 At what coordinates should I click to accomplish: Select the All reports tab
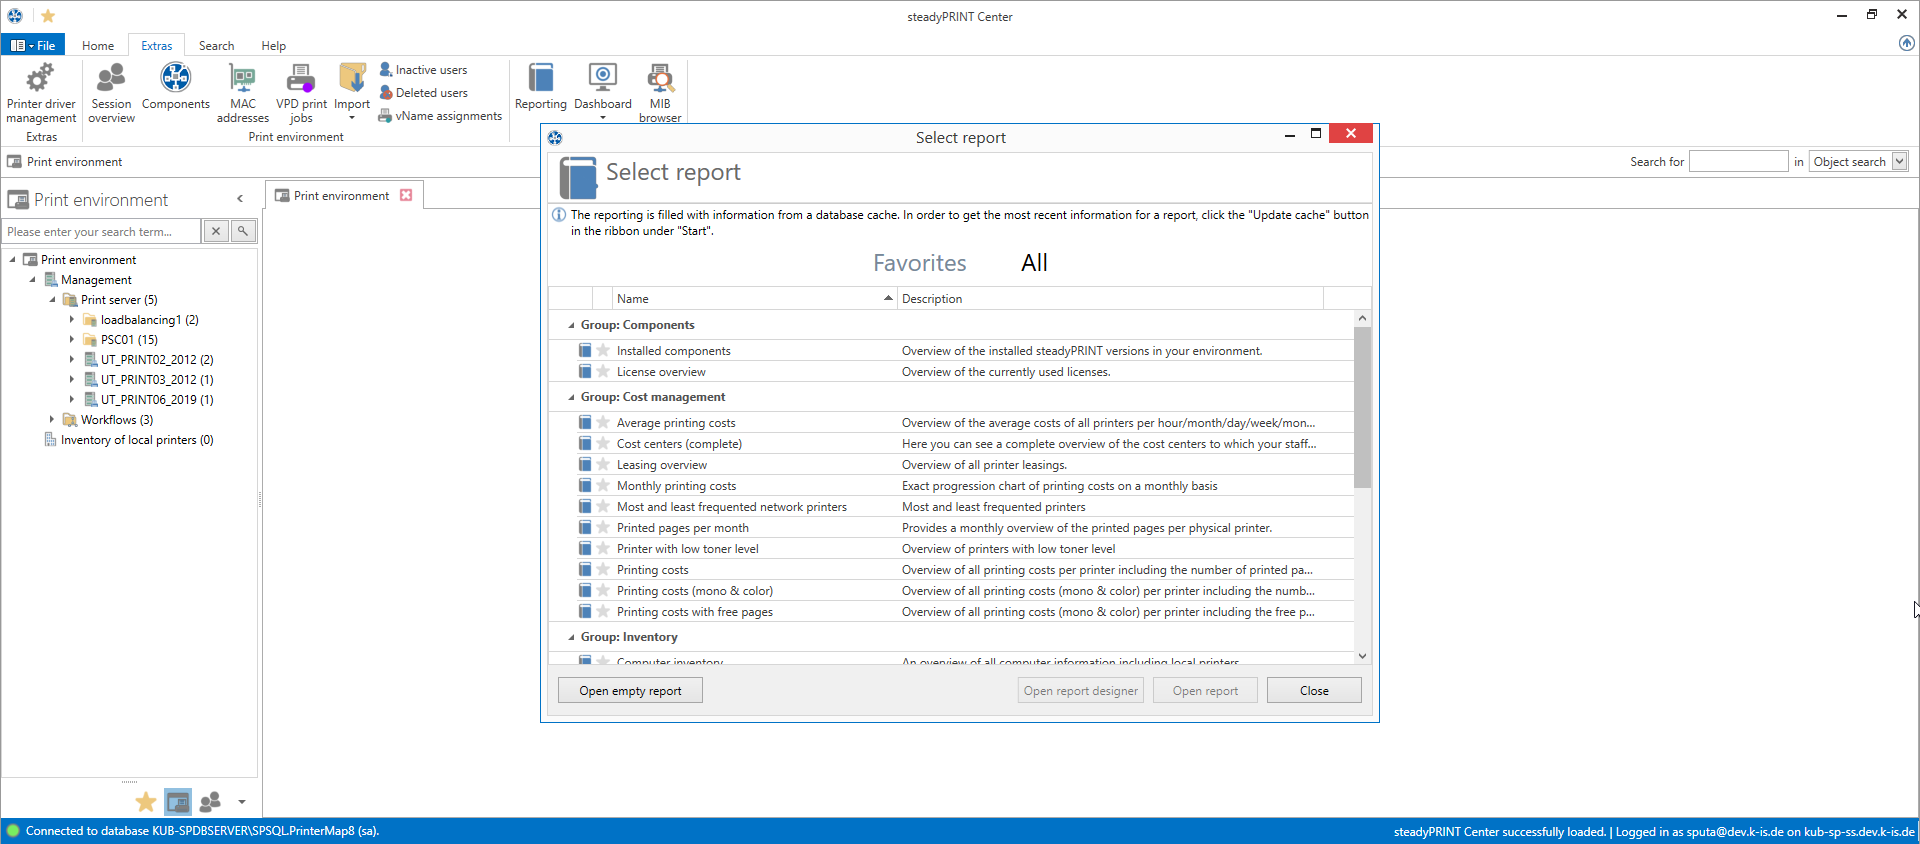click(1034, 262)
